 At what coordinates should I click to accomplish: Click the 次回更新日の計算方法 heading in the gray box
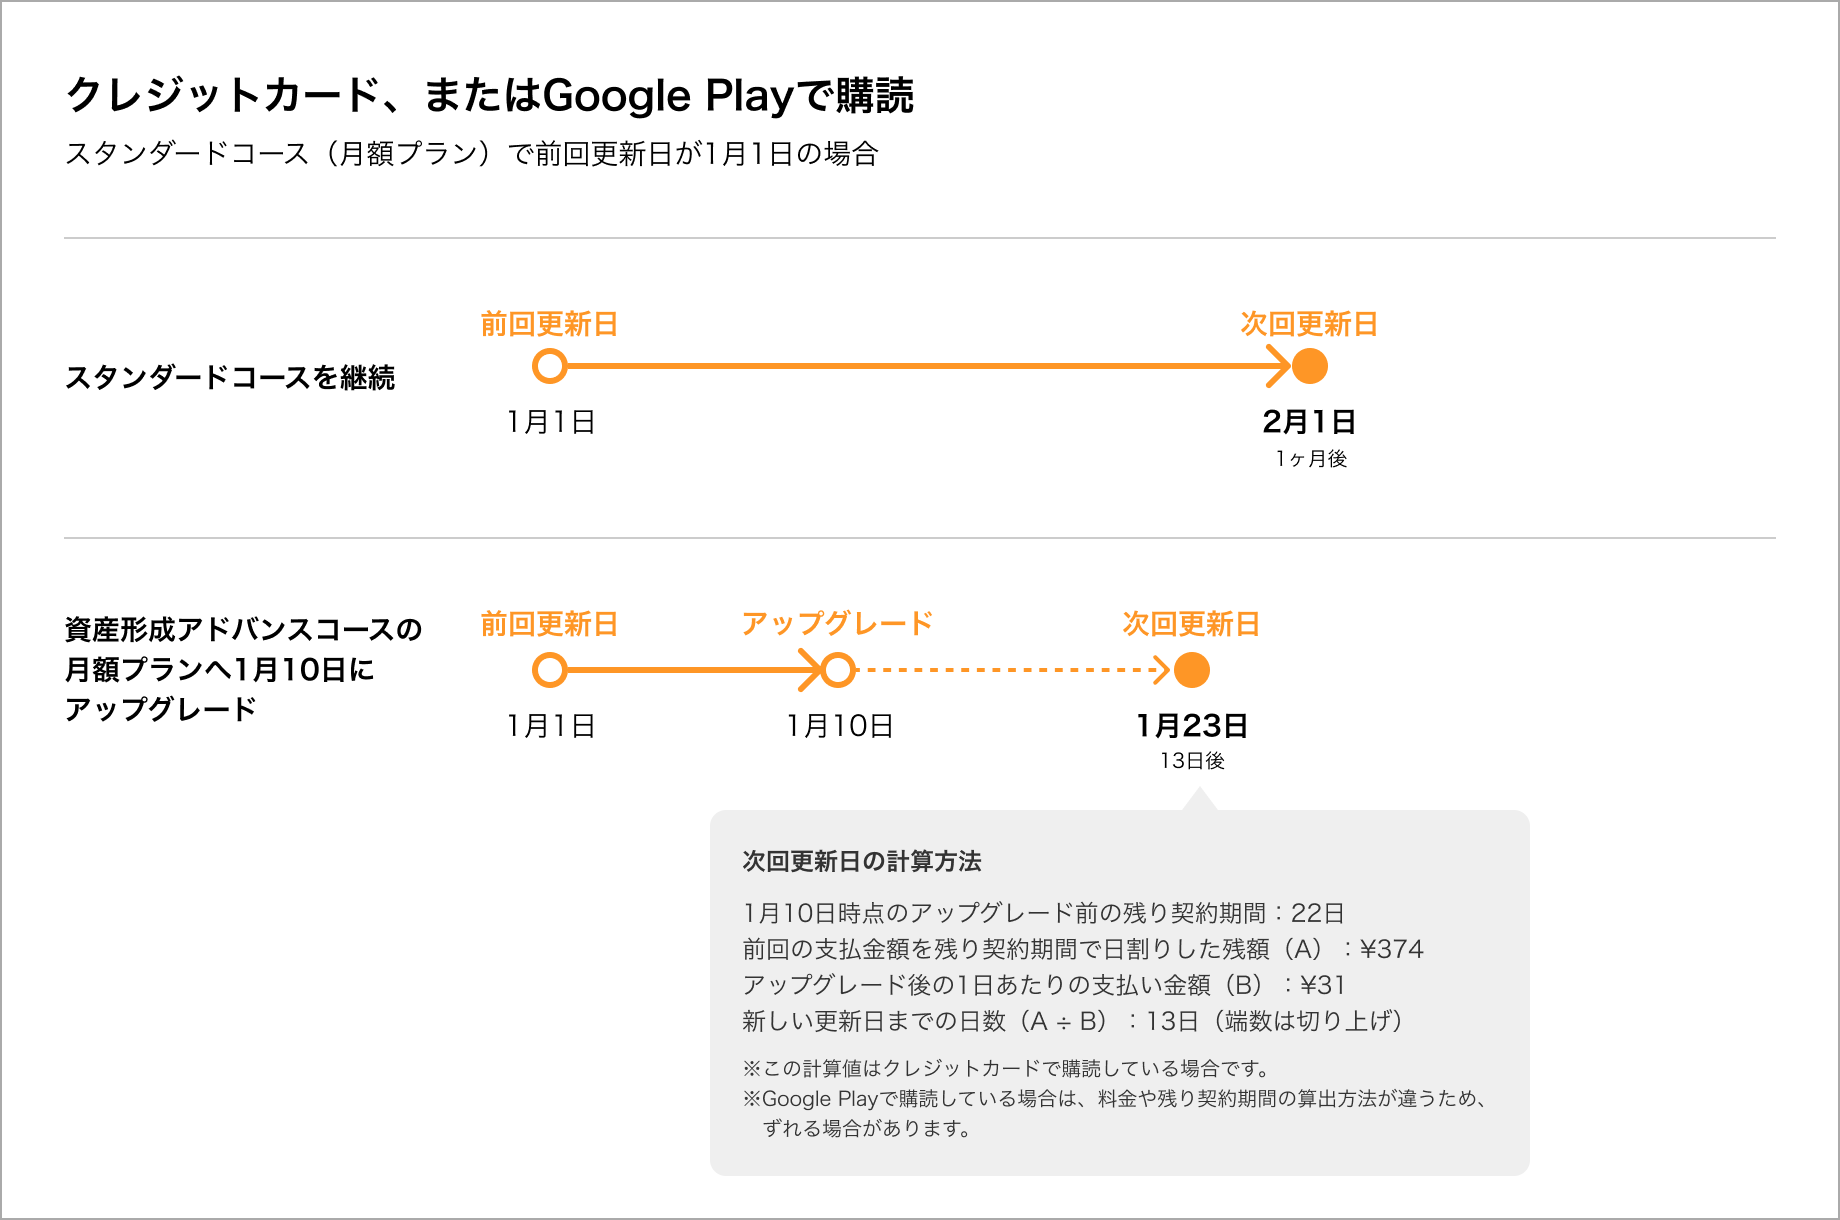click(862, 861)
